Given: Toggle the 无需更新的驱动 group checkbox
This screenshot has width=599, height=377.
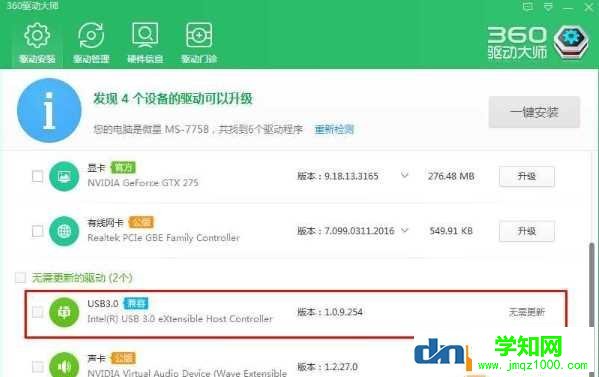Looking at the screenshot, I should point(20,277).
